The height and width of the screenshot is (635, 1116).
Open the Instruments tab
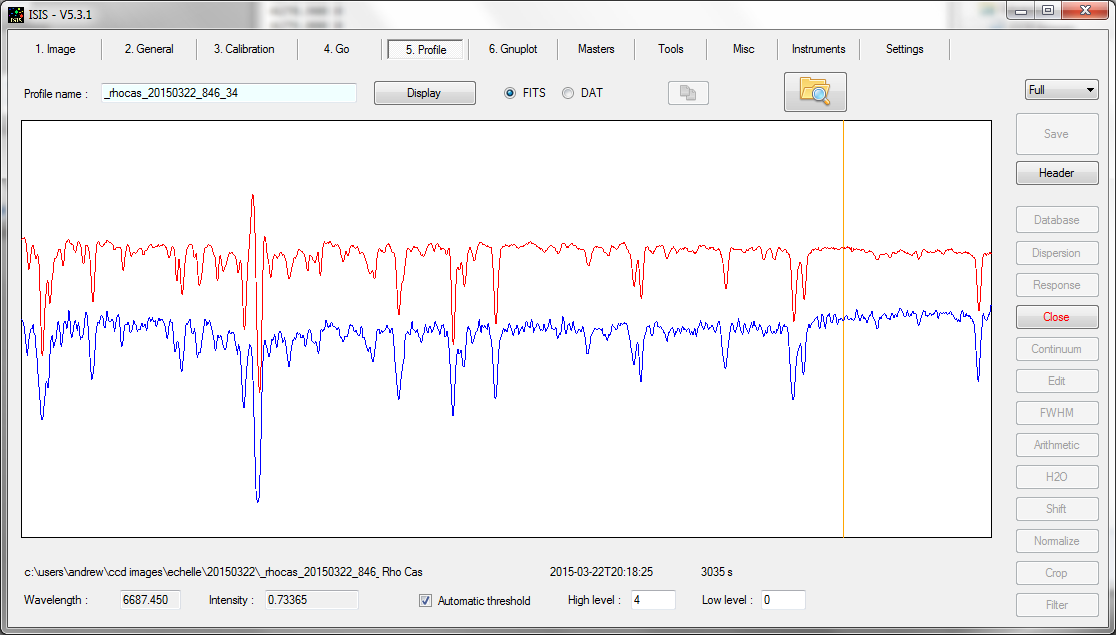pos(818,49)
